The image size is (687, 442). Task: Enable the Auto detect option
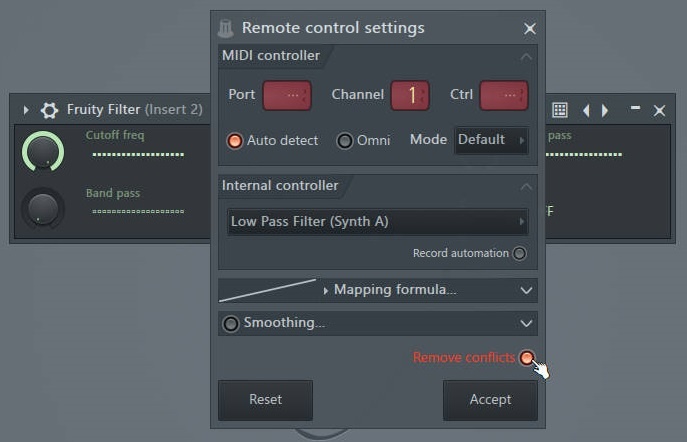click(235, 141)
